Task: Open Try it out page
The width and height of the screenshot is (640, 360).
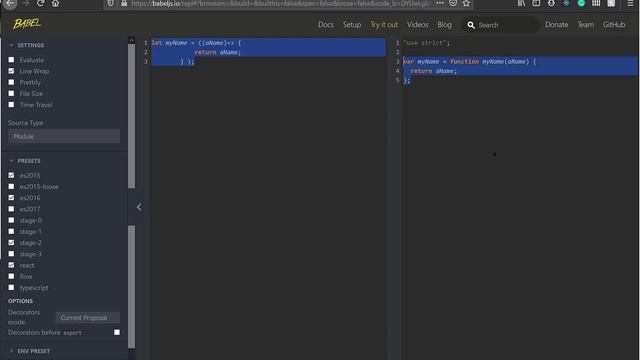Action: tap(384, 25)
